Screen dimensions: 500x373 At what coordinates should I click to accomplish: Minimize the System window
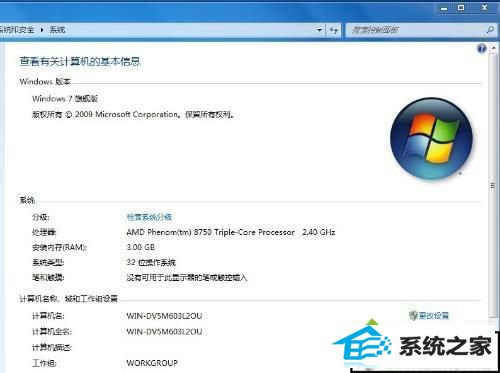(x=444, y=8)
